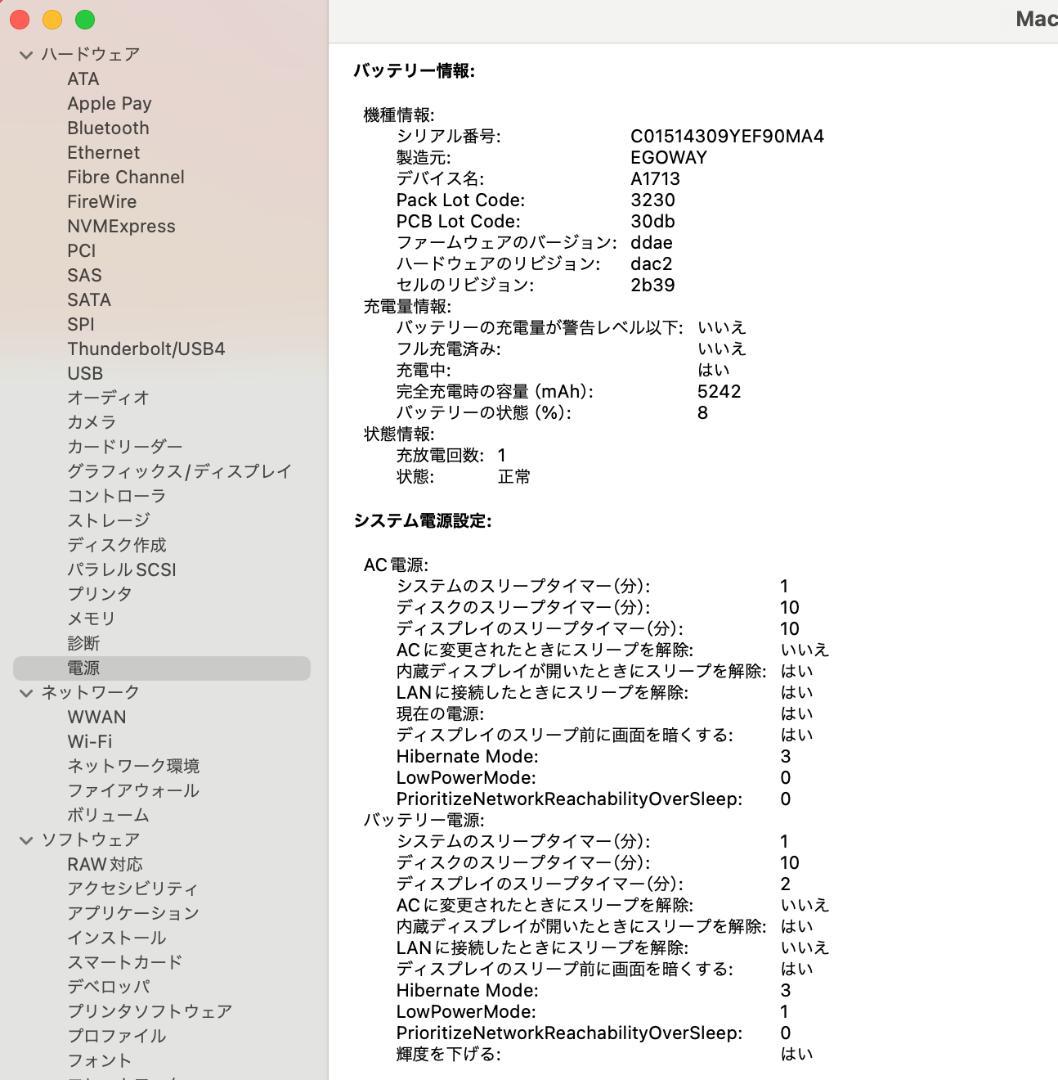Click the AC電源 section label
Image resolution: width=1058 pixels, height=1080 pixels.
(395, 565)
